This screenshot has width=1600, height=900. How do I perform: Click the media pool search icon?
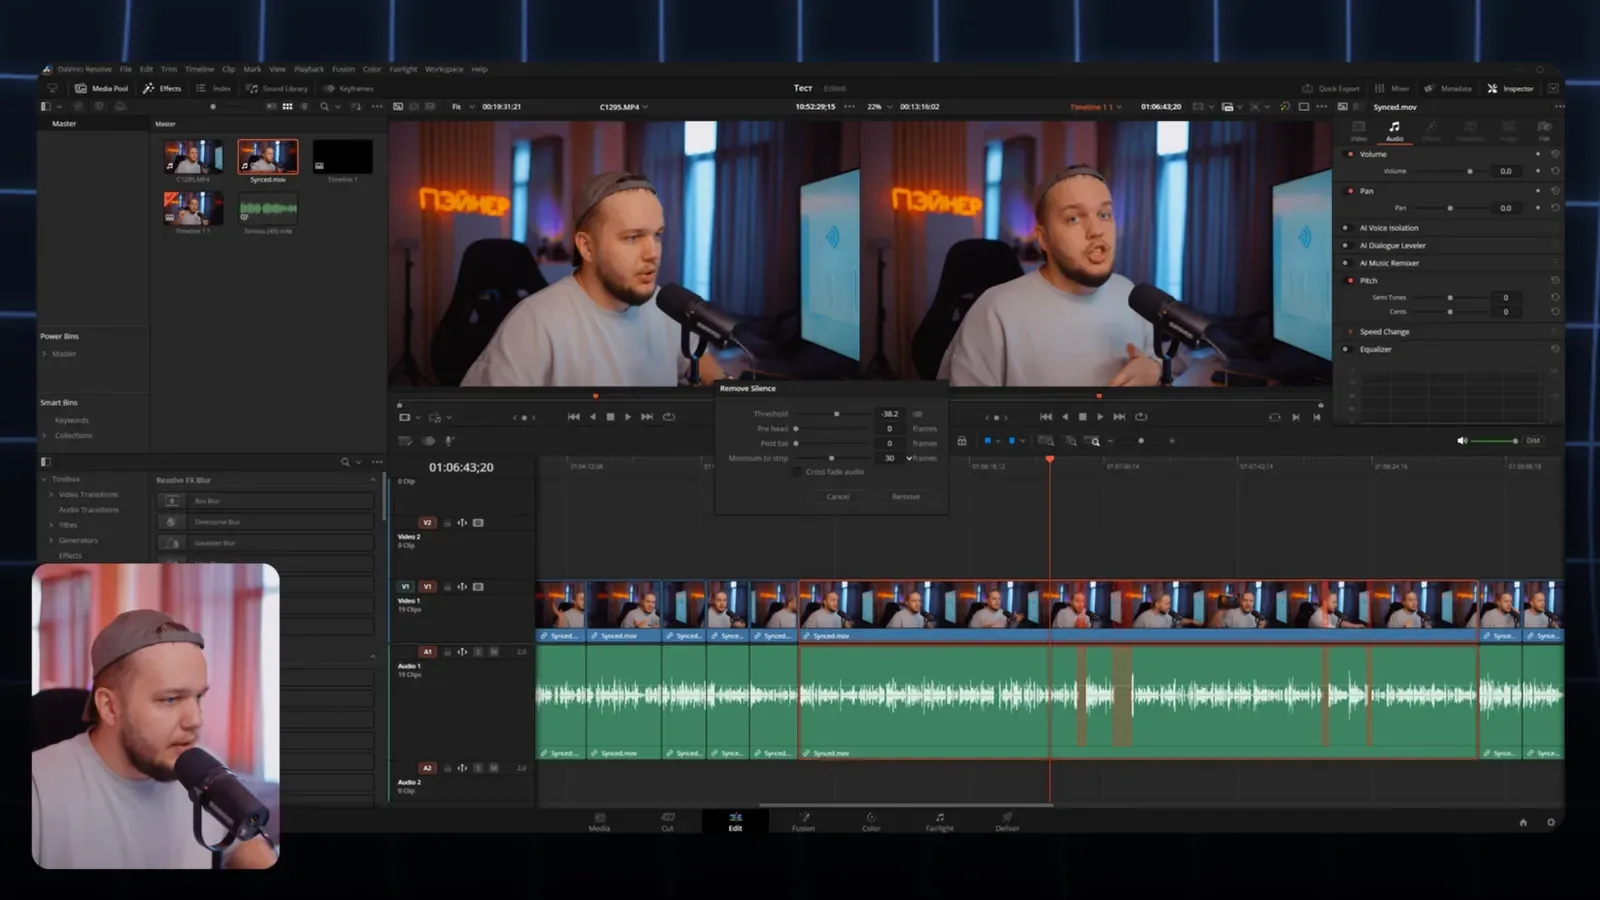click(324, 106)
